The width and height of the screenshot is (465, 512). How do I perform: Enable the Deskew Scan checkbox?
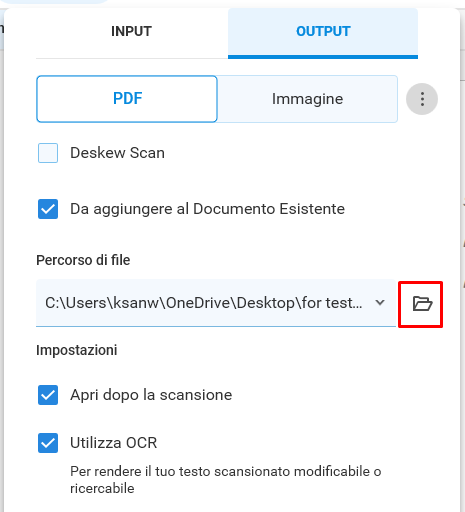[48, 153]
